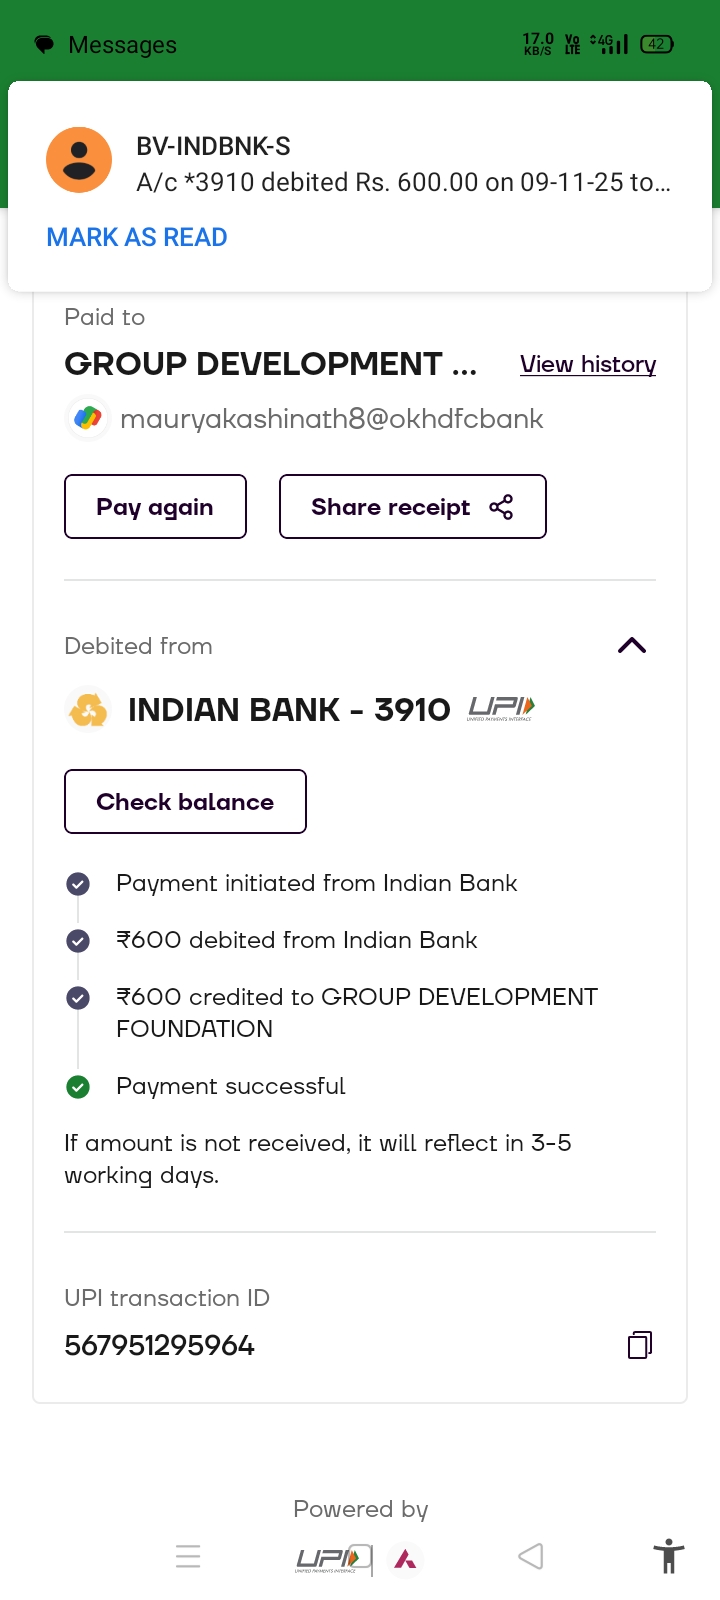Open the View history link

coord(588,364)
